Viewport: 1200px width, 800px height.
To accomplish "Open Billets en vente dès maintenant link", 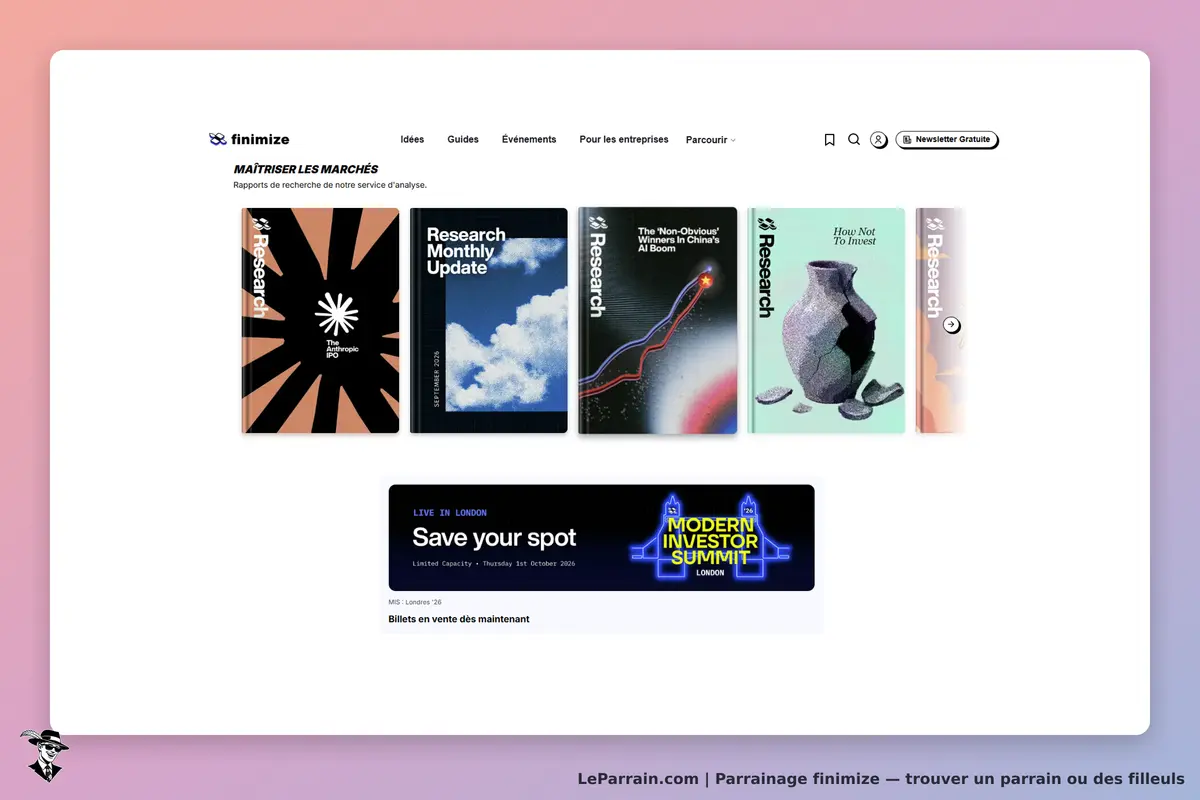I will [x=459, y=619].
